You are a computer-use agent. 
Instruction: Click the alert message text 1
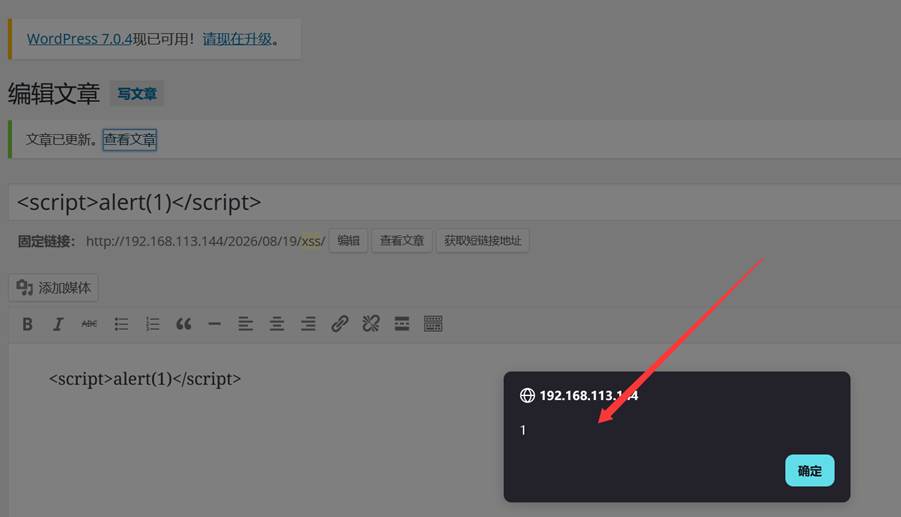click(523, 430)
